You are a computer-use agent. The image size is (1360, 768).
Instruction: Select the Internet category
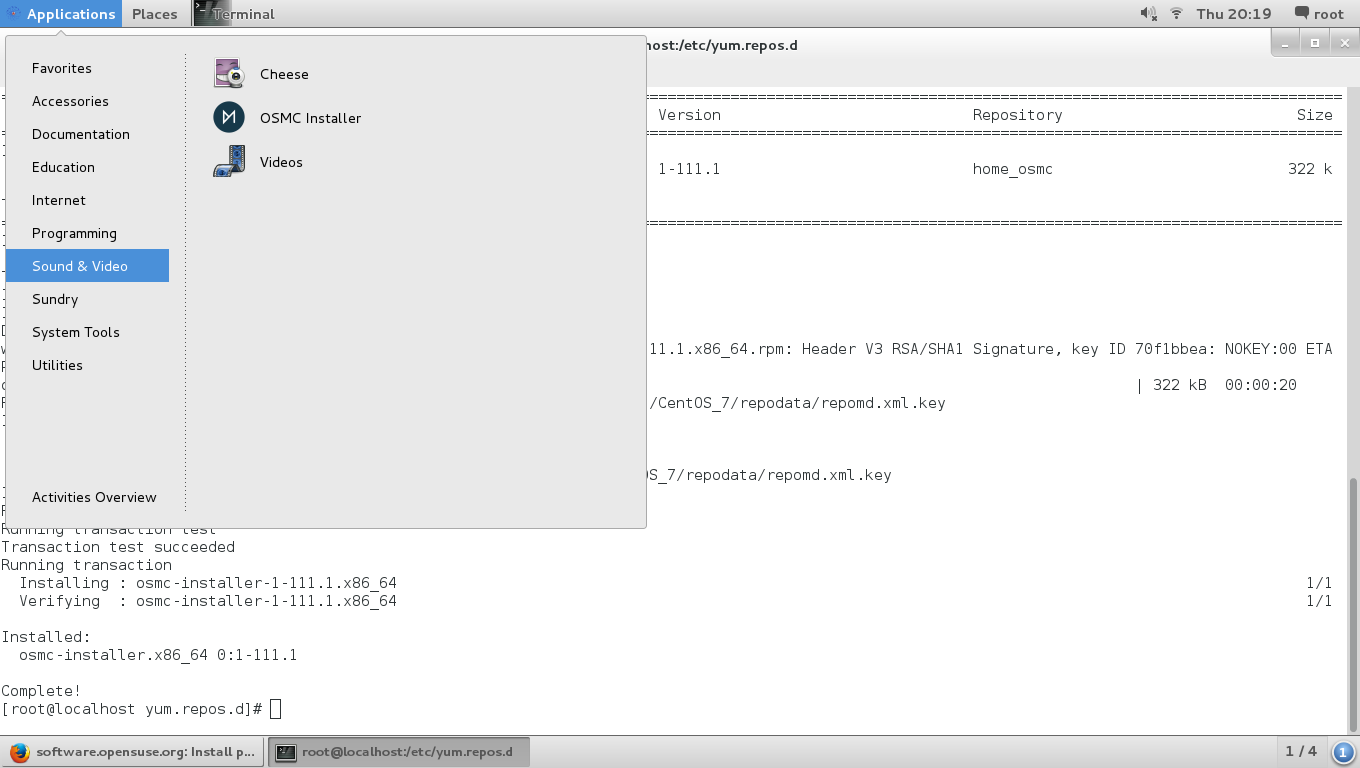(x=87, y=200)
